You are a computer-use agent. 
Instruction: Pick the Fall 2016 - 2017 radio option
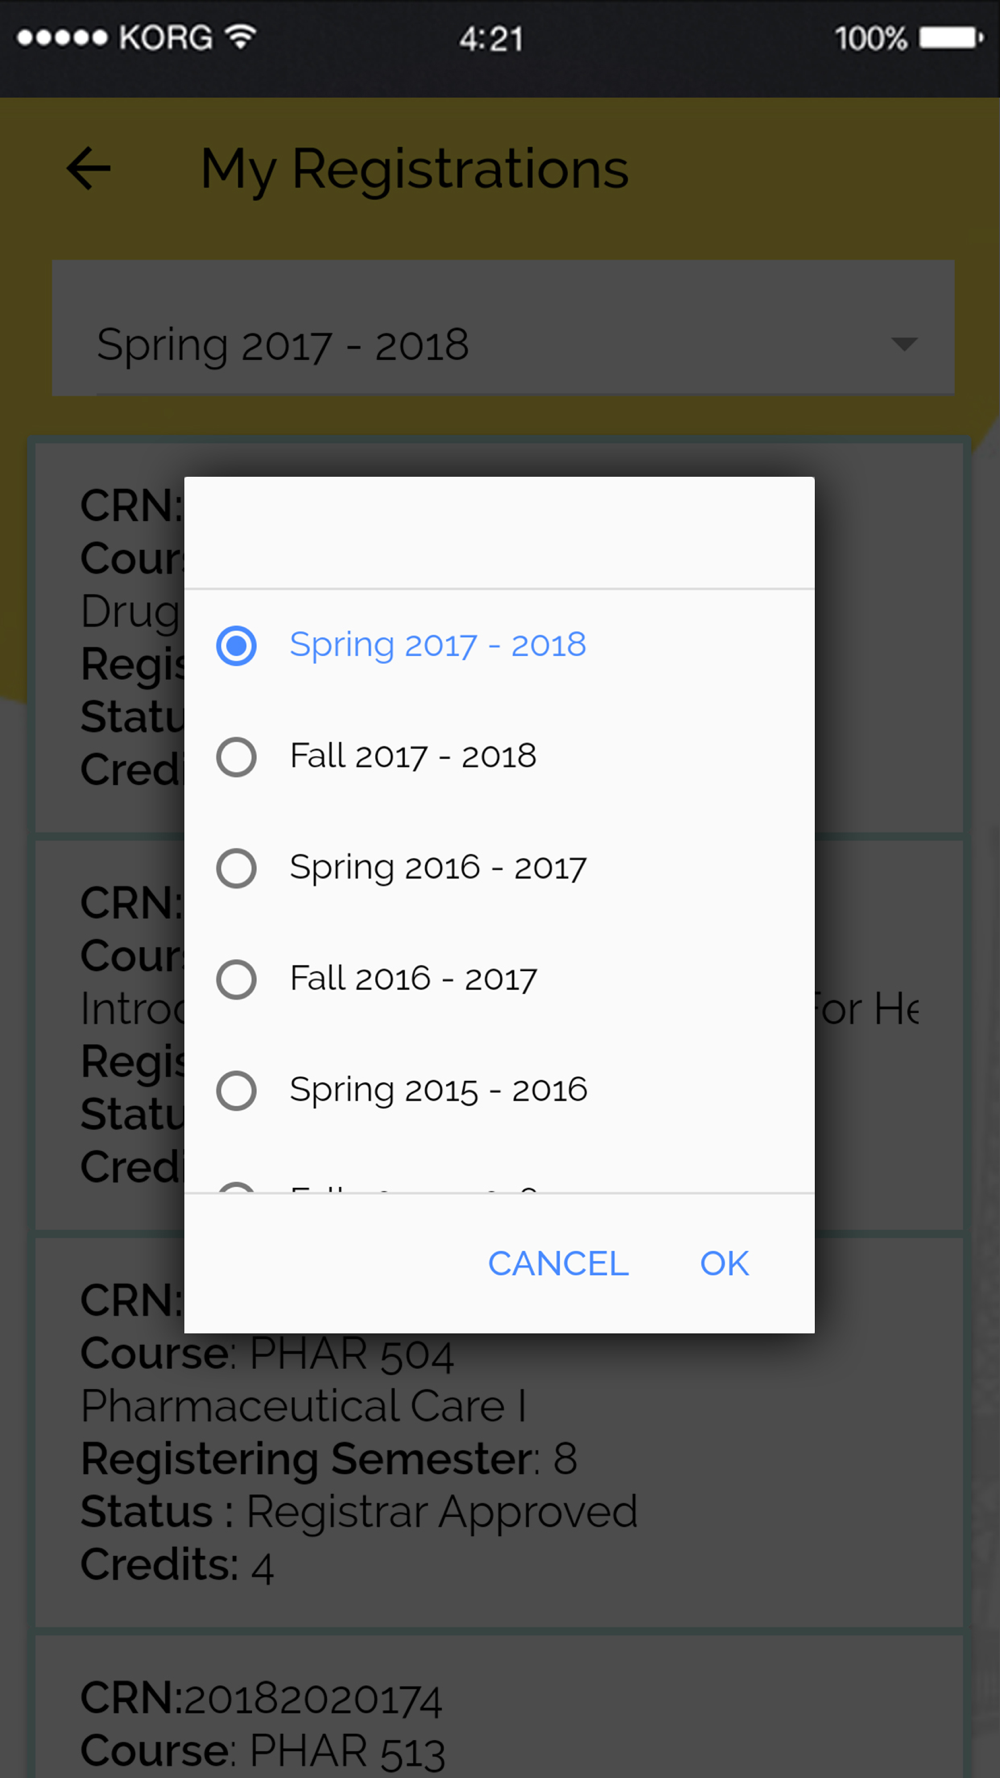[x=237, y=979]
